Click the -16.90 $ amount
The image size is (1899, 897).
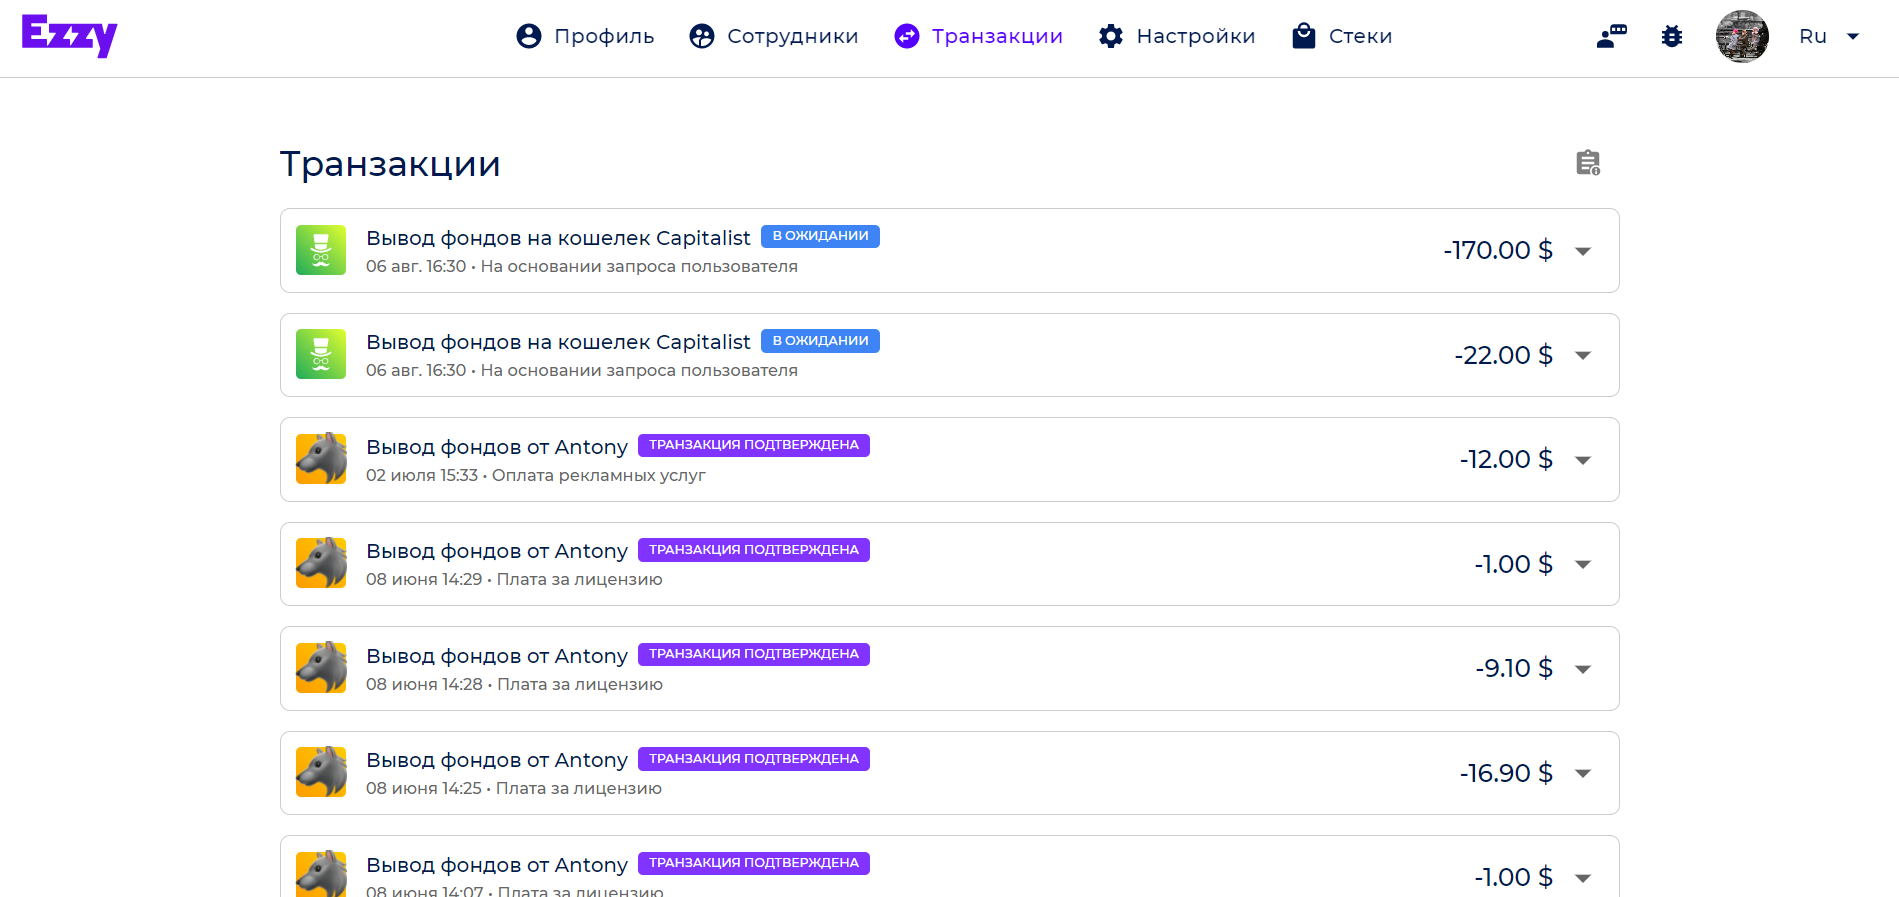click(x=1506, y=773)
